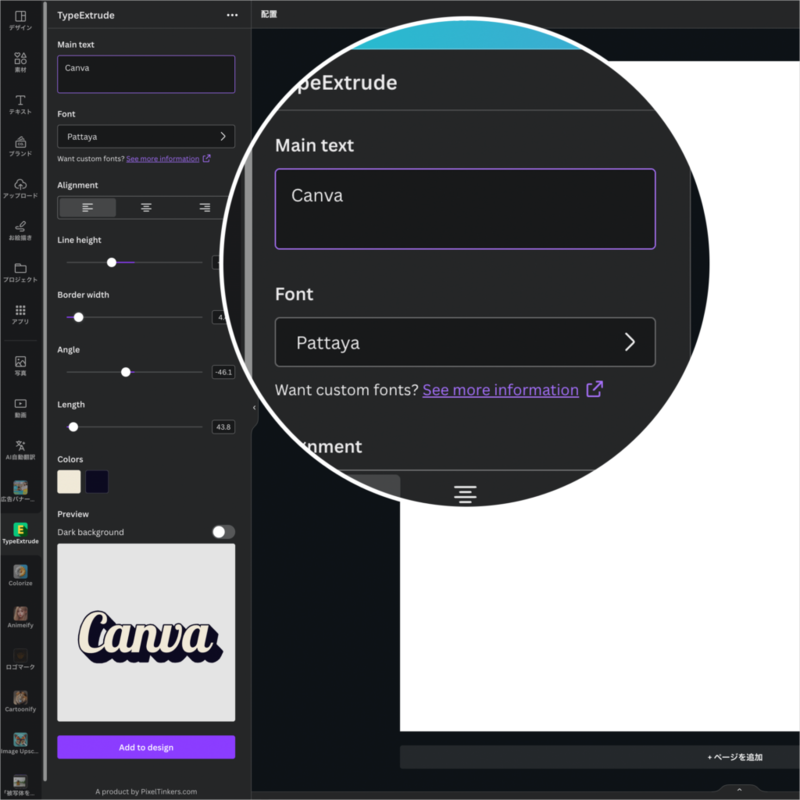800x800 pixels.
Task: Open the 配置 (Position) toolbar item
Action: click(x=269, y=14)
